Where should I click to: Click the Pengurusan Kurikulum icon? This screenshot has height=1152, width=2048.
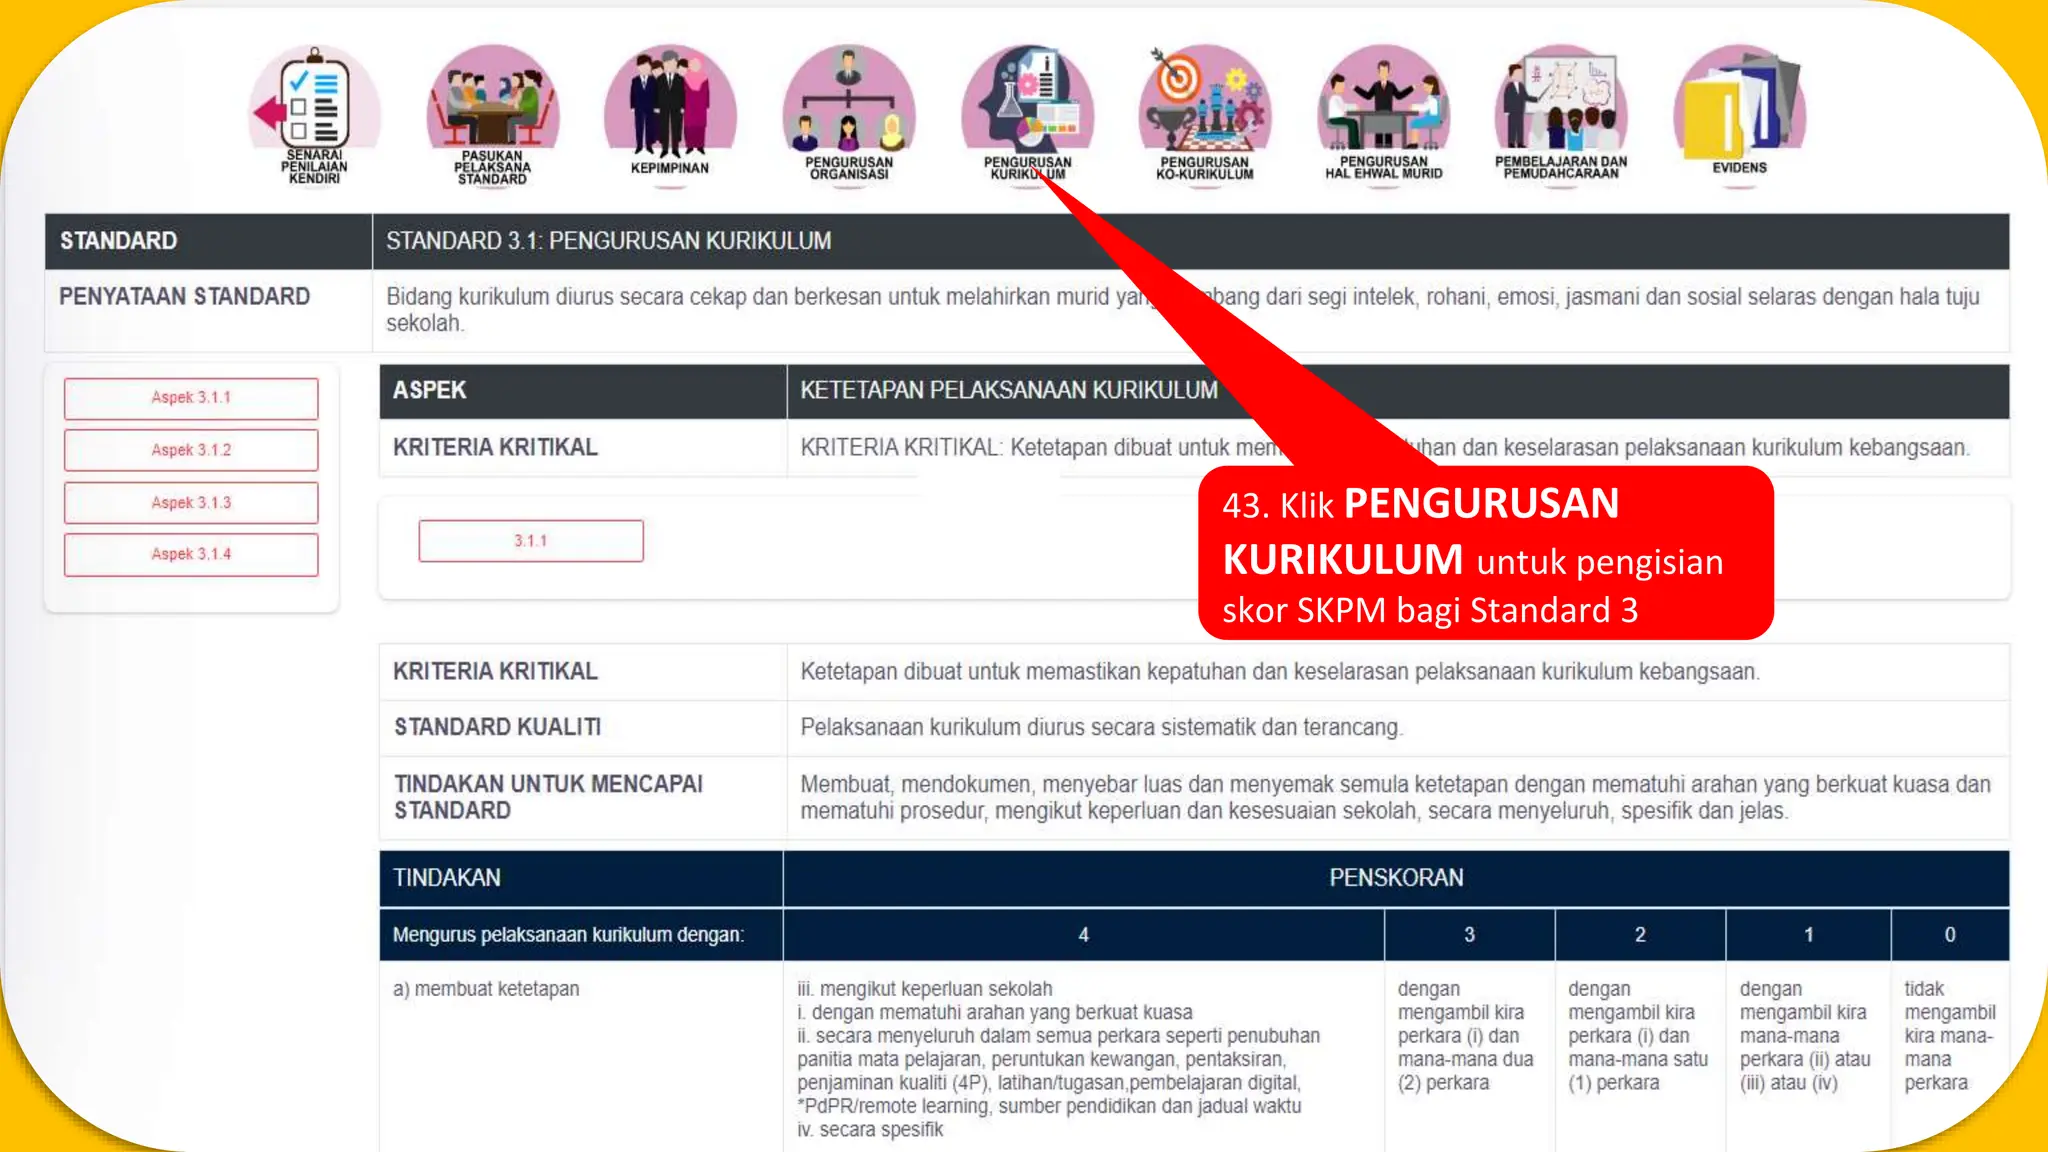pos(1027,112)
